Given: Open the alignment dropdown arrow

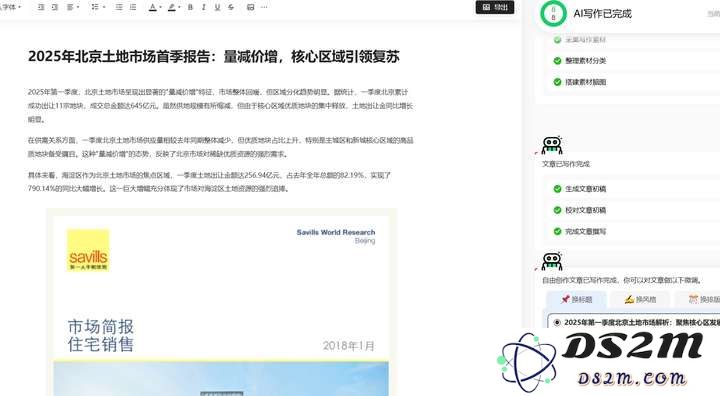Looking at the screenshot, I should point(78,7).
